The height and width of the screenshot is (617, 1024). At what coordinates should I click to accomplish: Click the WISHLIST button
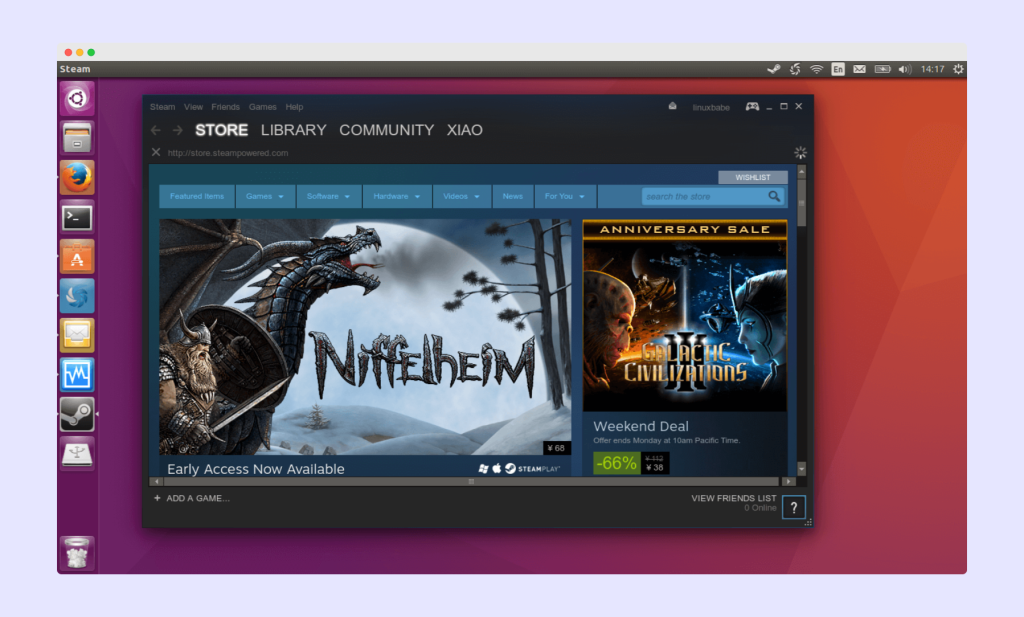click(752, 178)
